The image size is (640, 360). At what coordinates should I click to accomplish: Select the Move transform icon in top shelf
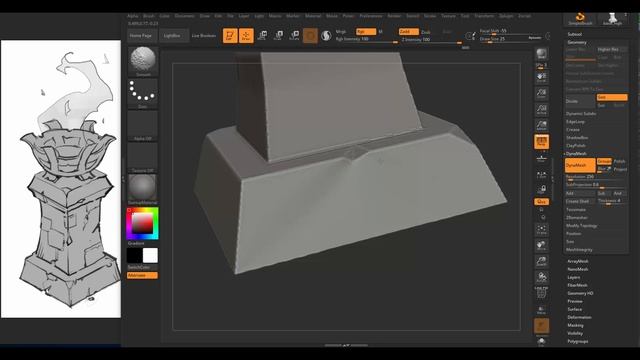click(x=262, y=36)
